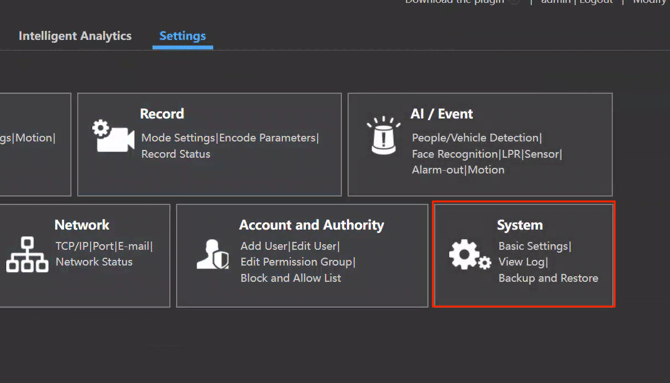The height and width of the screenshot is (383, 670).
Task: View Record Status page
Action: (176, 154)
